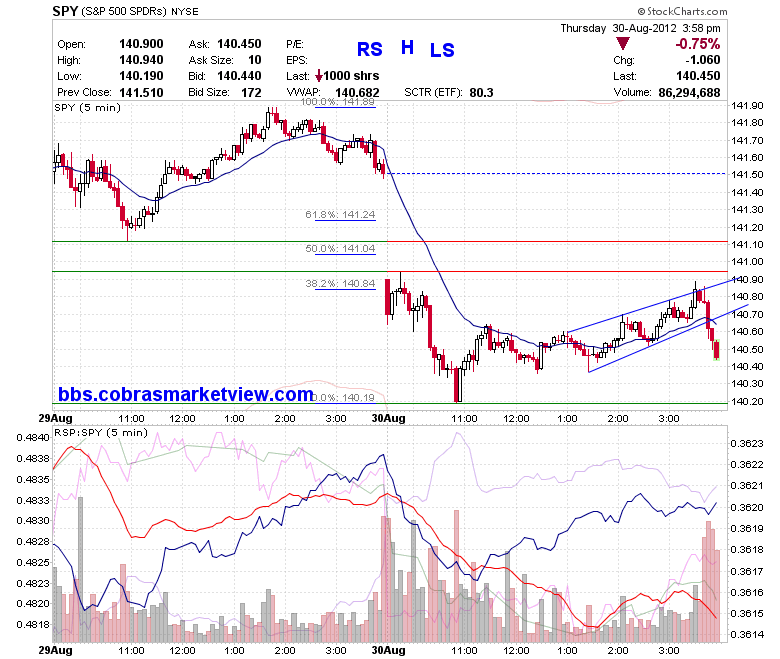780x659 pixels.
Task: Click the Thursday 30-Aug-2012 3:58 pm timestamp
Action: [x=640, y=28]
